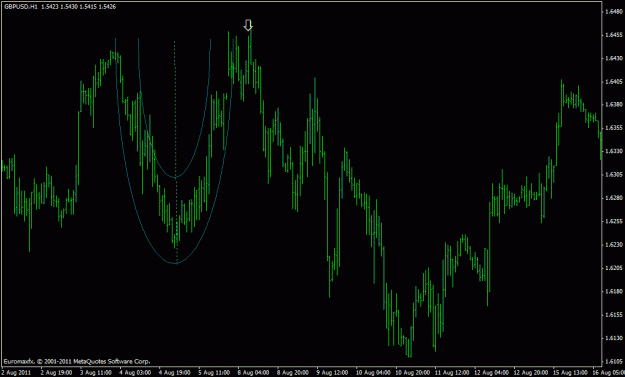The height and width of the screenshot is (377, 625).
Task: Click the 12 Aug 20:00 time label
Action: (531, 373)
